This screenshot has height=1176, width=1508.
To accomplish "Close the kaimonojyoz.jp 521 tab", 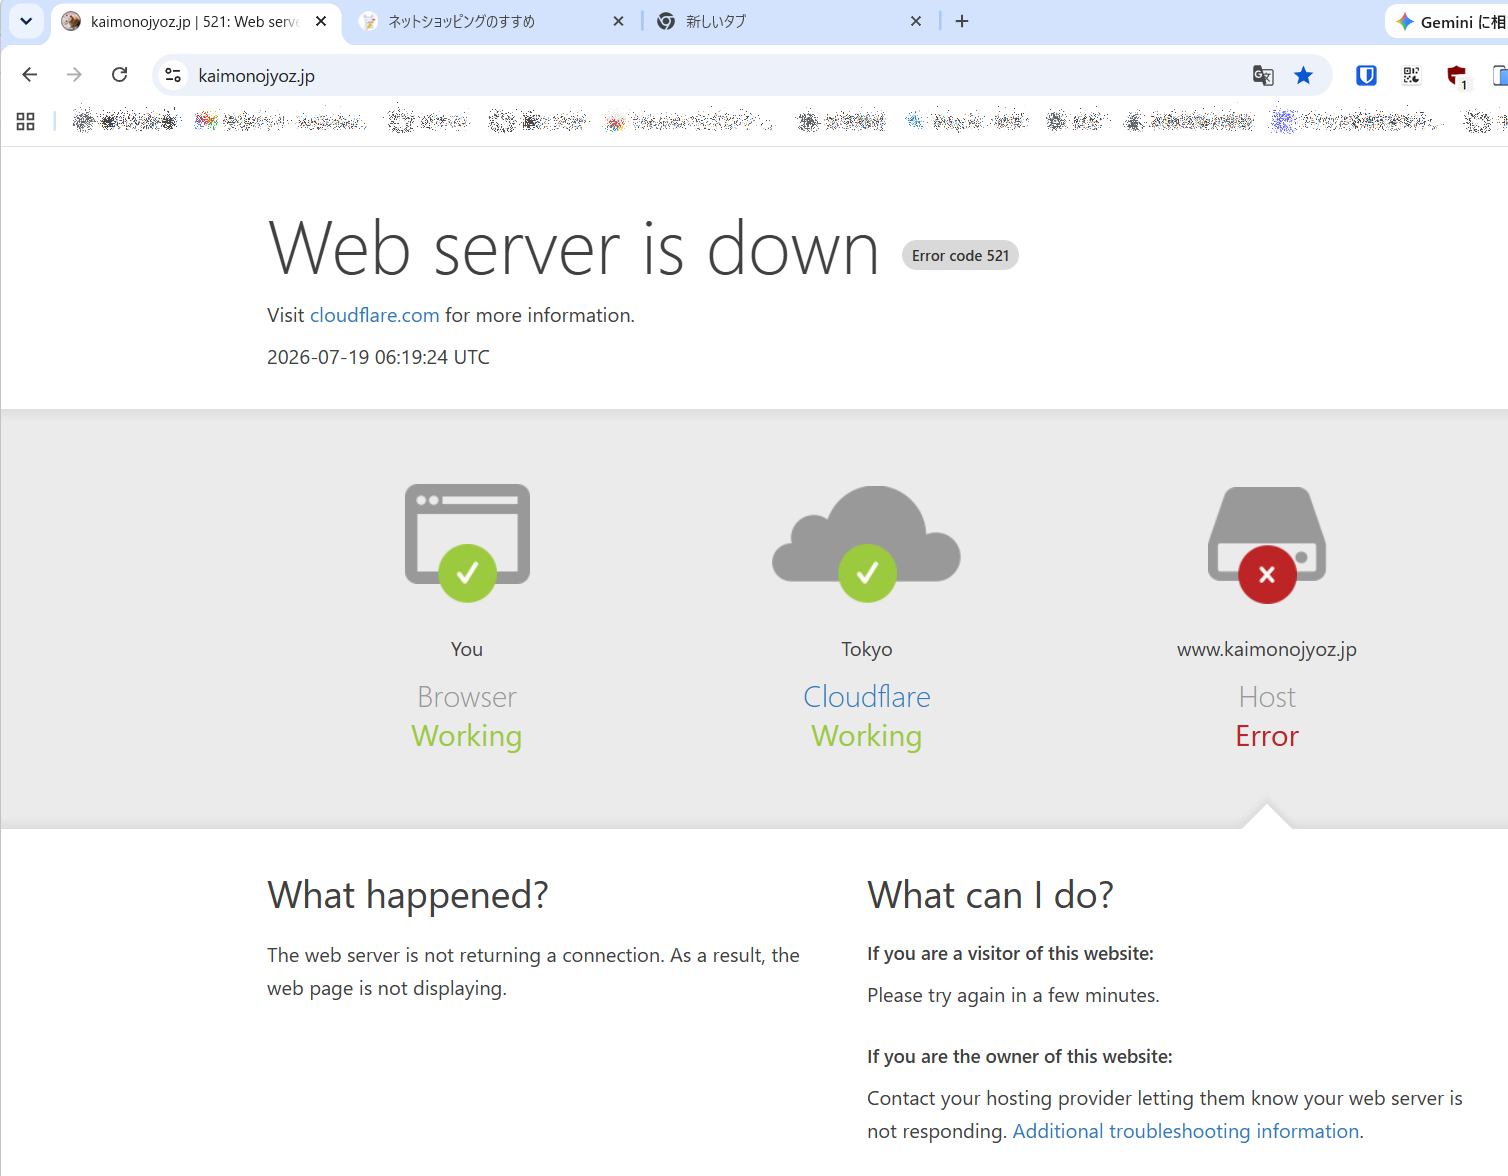I will pos(321,21).
